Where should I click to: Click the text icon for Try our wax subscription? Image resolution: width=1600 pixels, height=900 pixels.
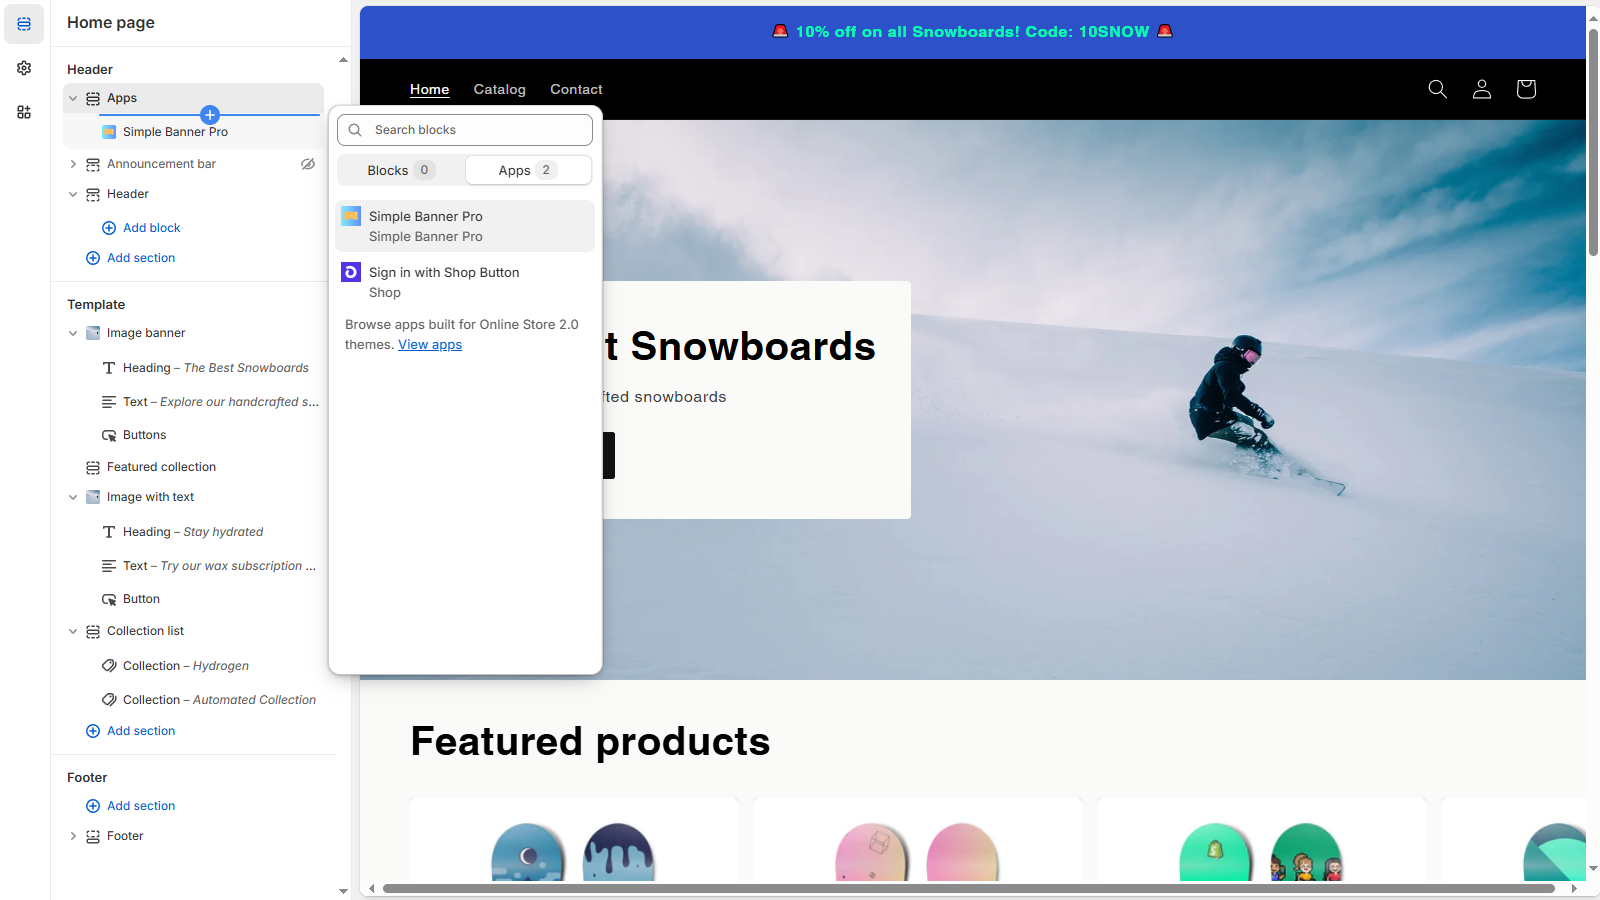coord(109,566)
